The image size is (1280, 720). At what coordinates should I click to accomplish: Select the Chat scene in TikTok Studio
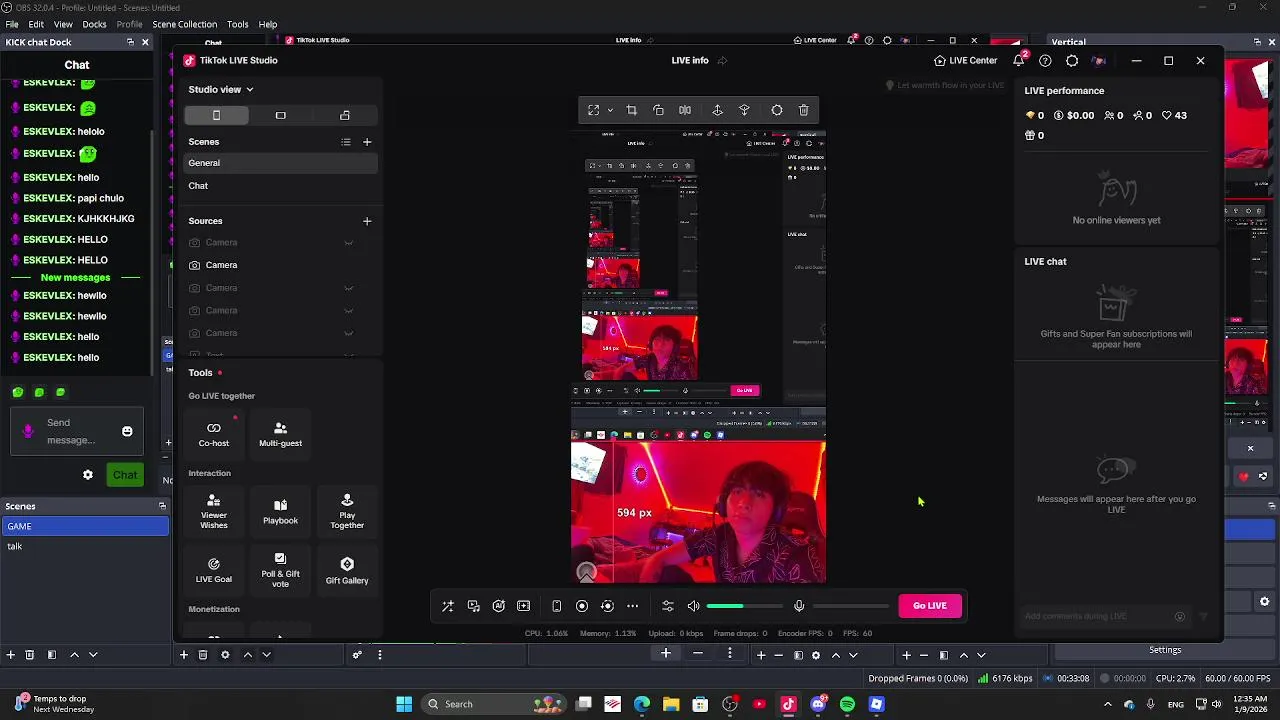coord(280,186)
